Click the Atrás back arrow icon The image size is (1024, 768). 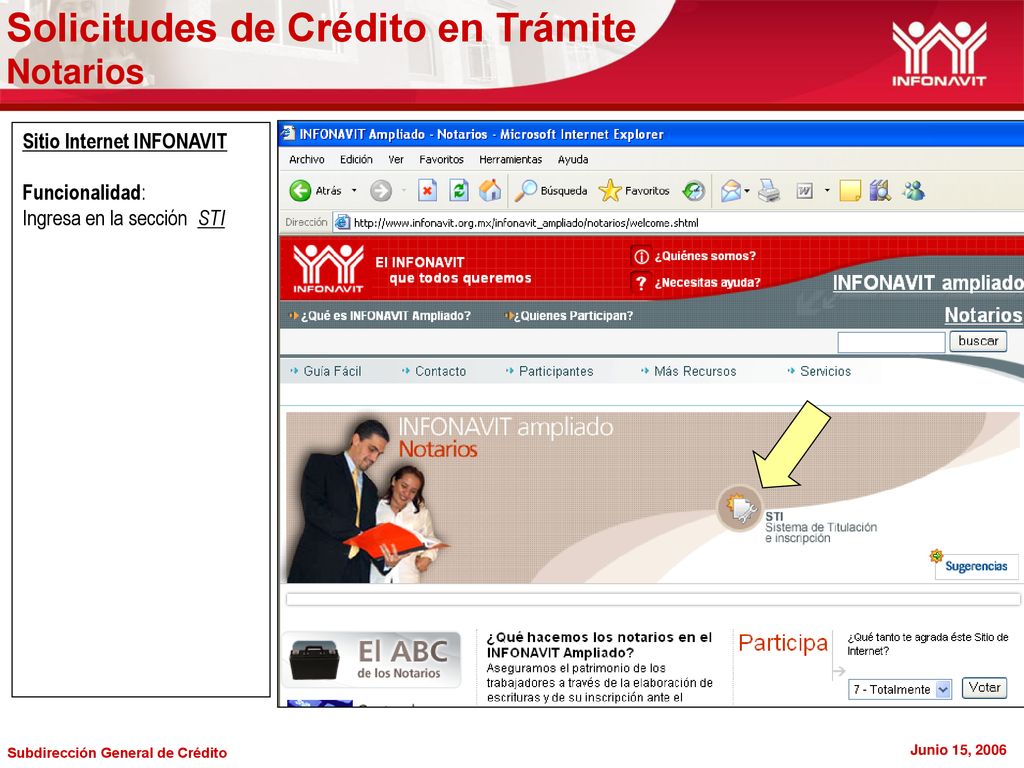tap(300, 191)
